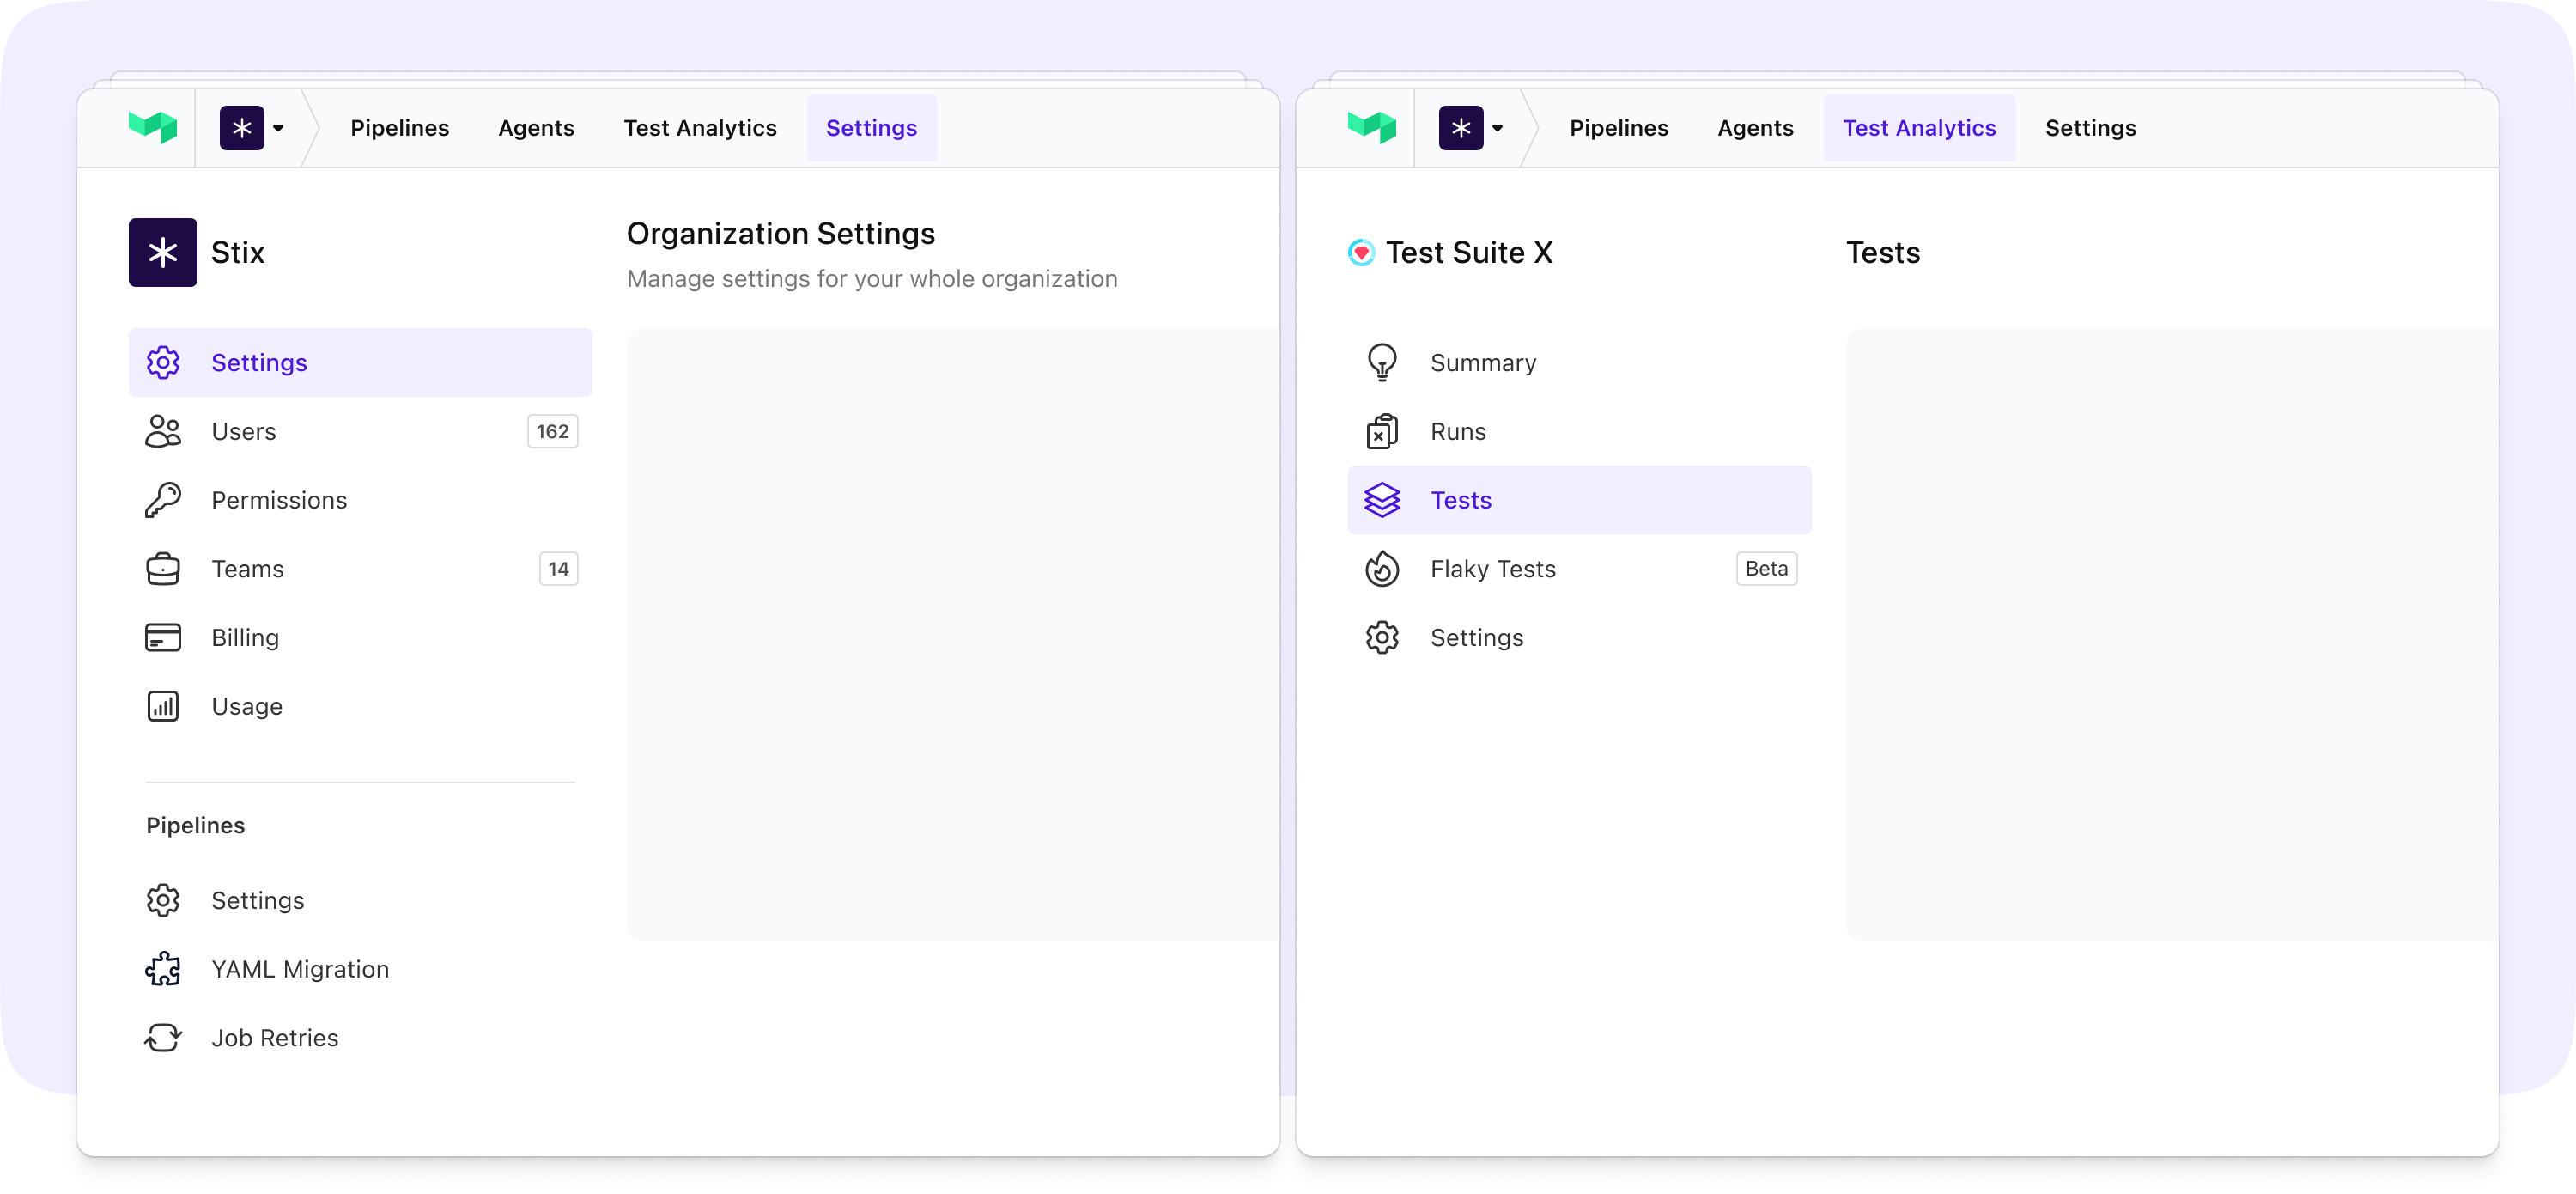Open Agents tab in left window
The width and height of the screenshot is (2576, 1194).
pos(536,127)
